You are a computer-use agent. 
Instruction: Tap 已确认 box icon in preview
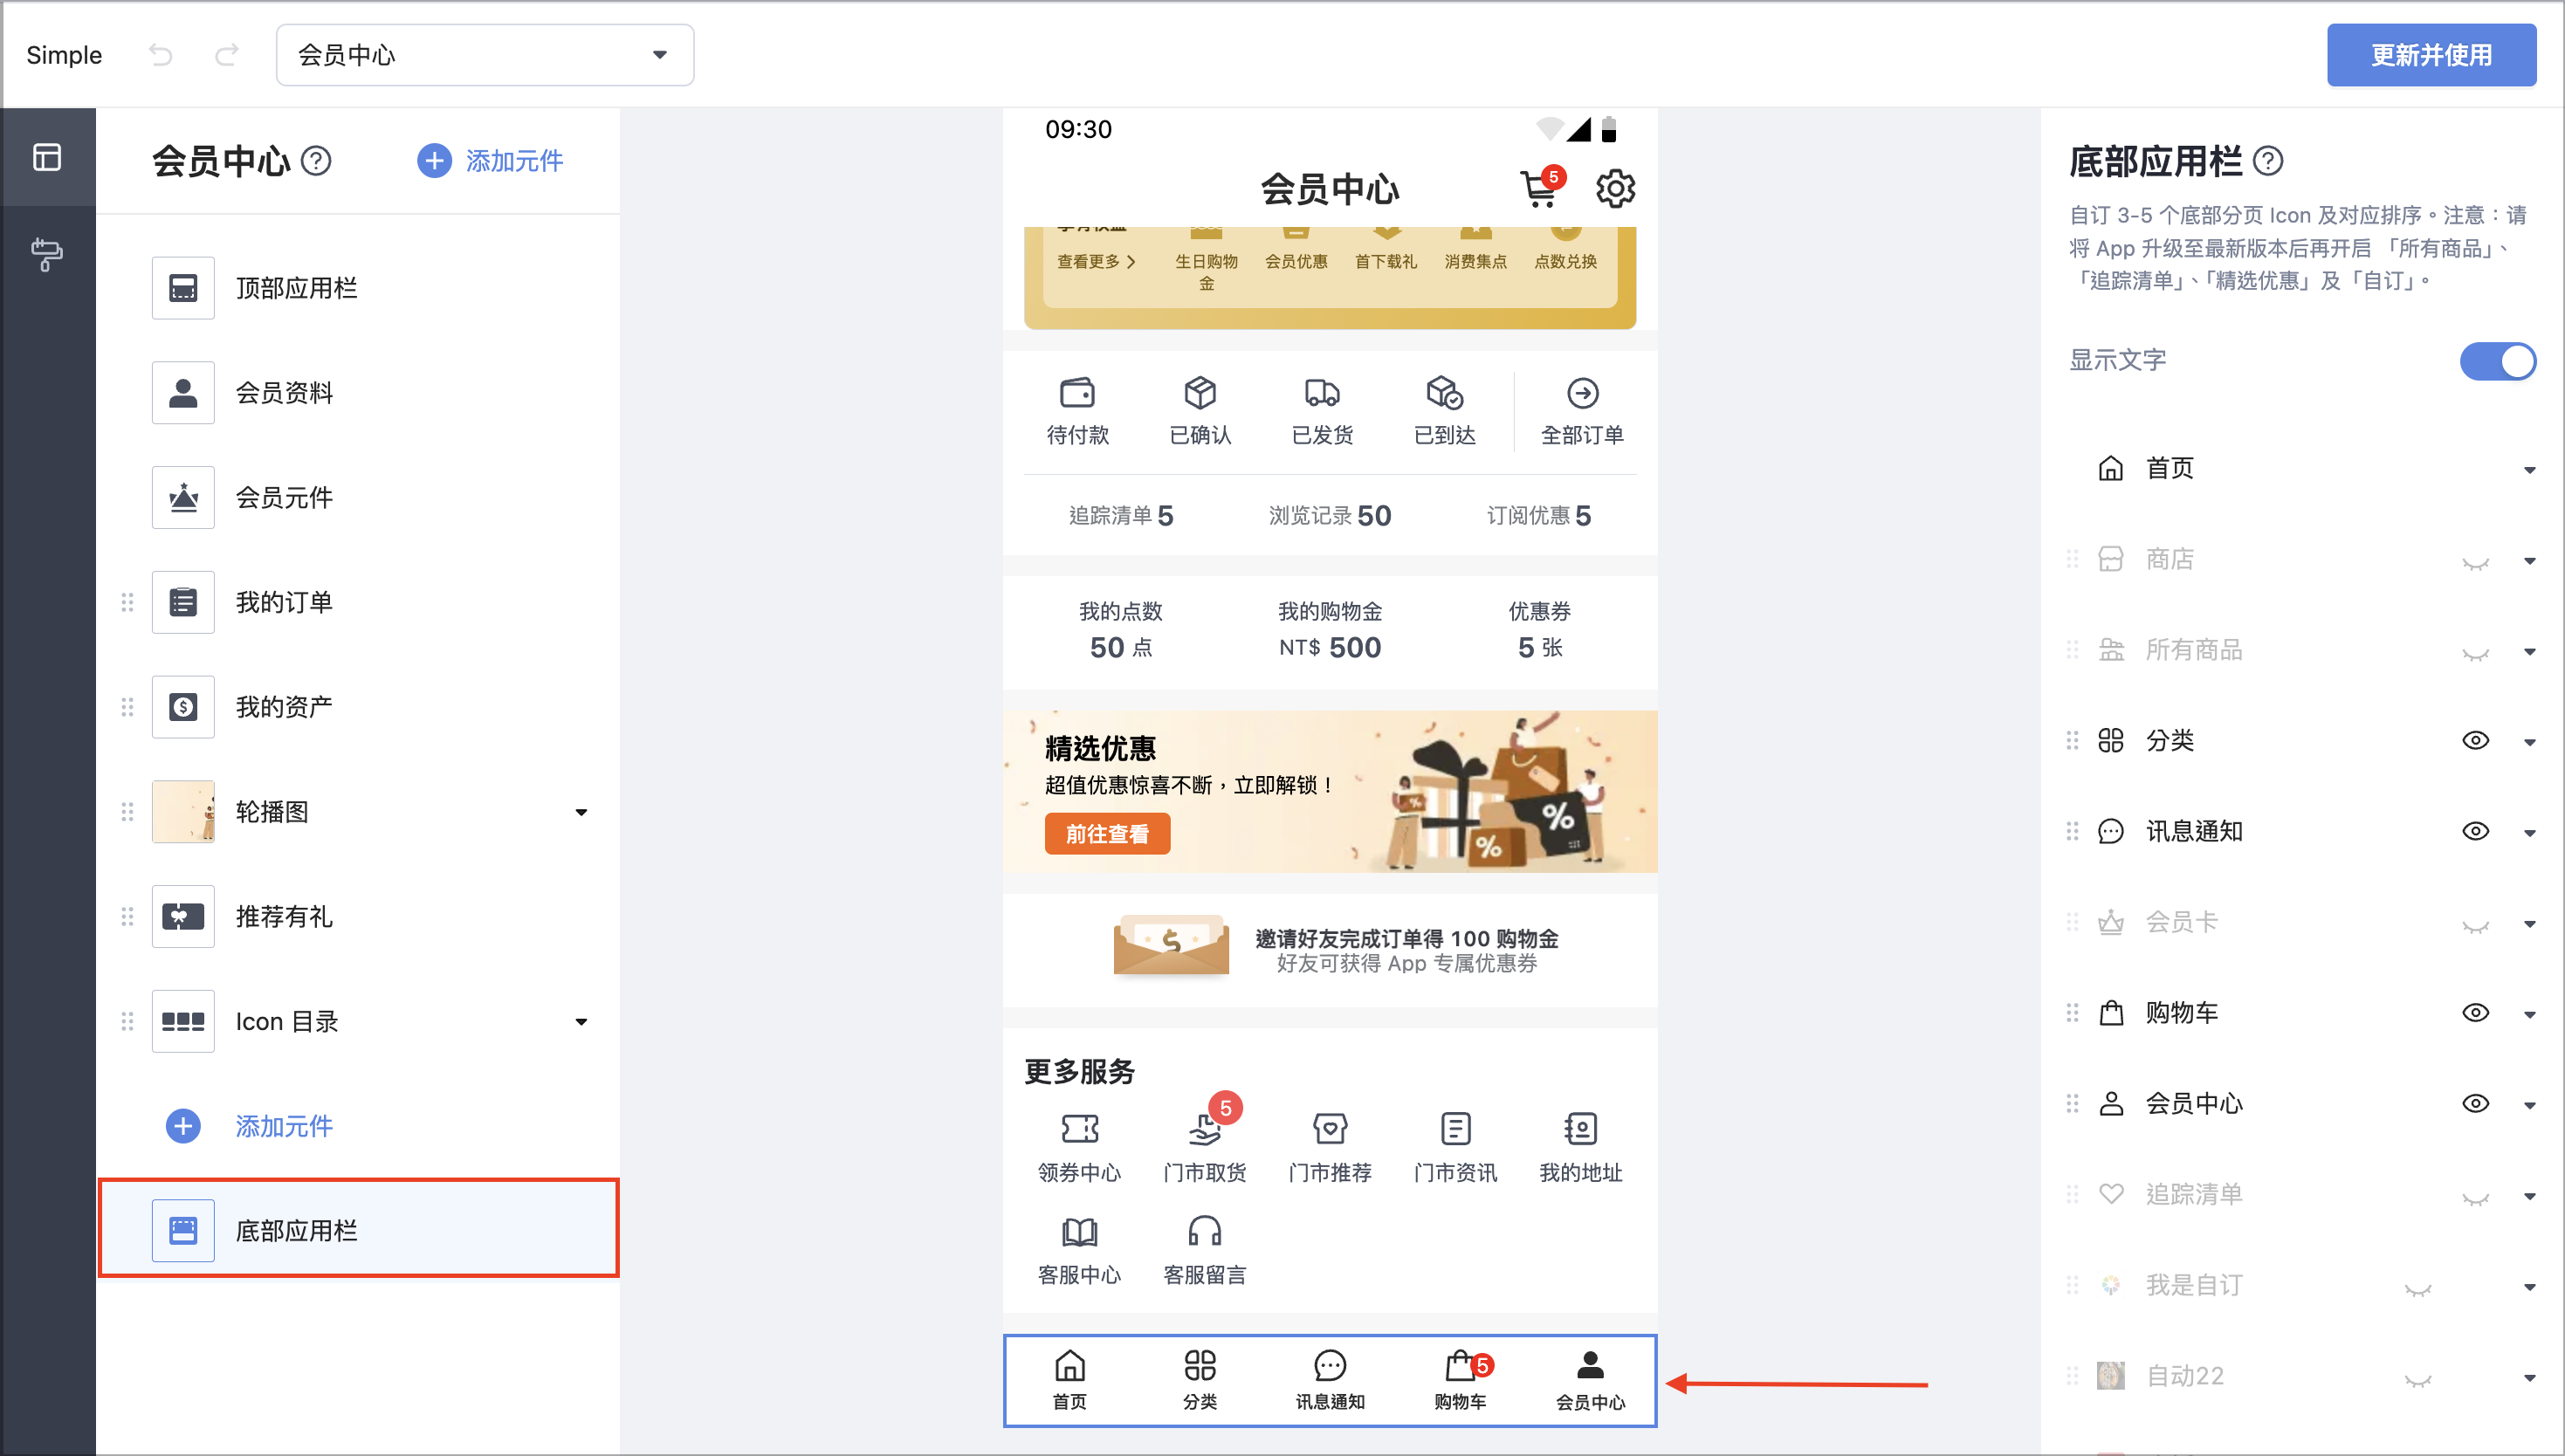click(x=1200, y=392)
